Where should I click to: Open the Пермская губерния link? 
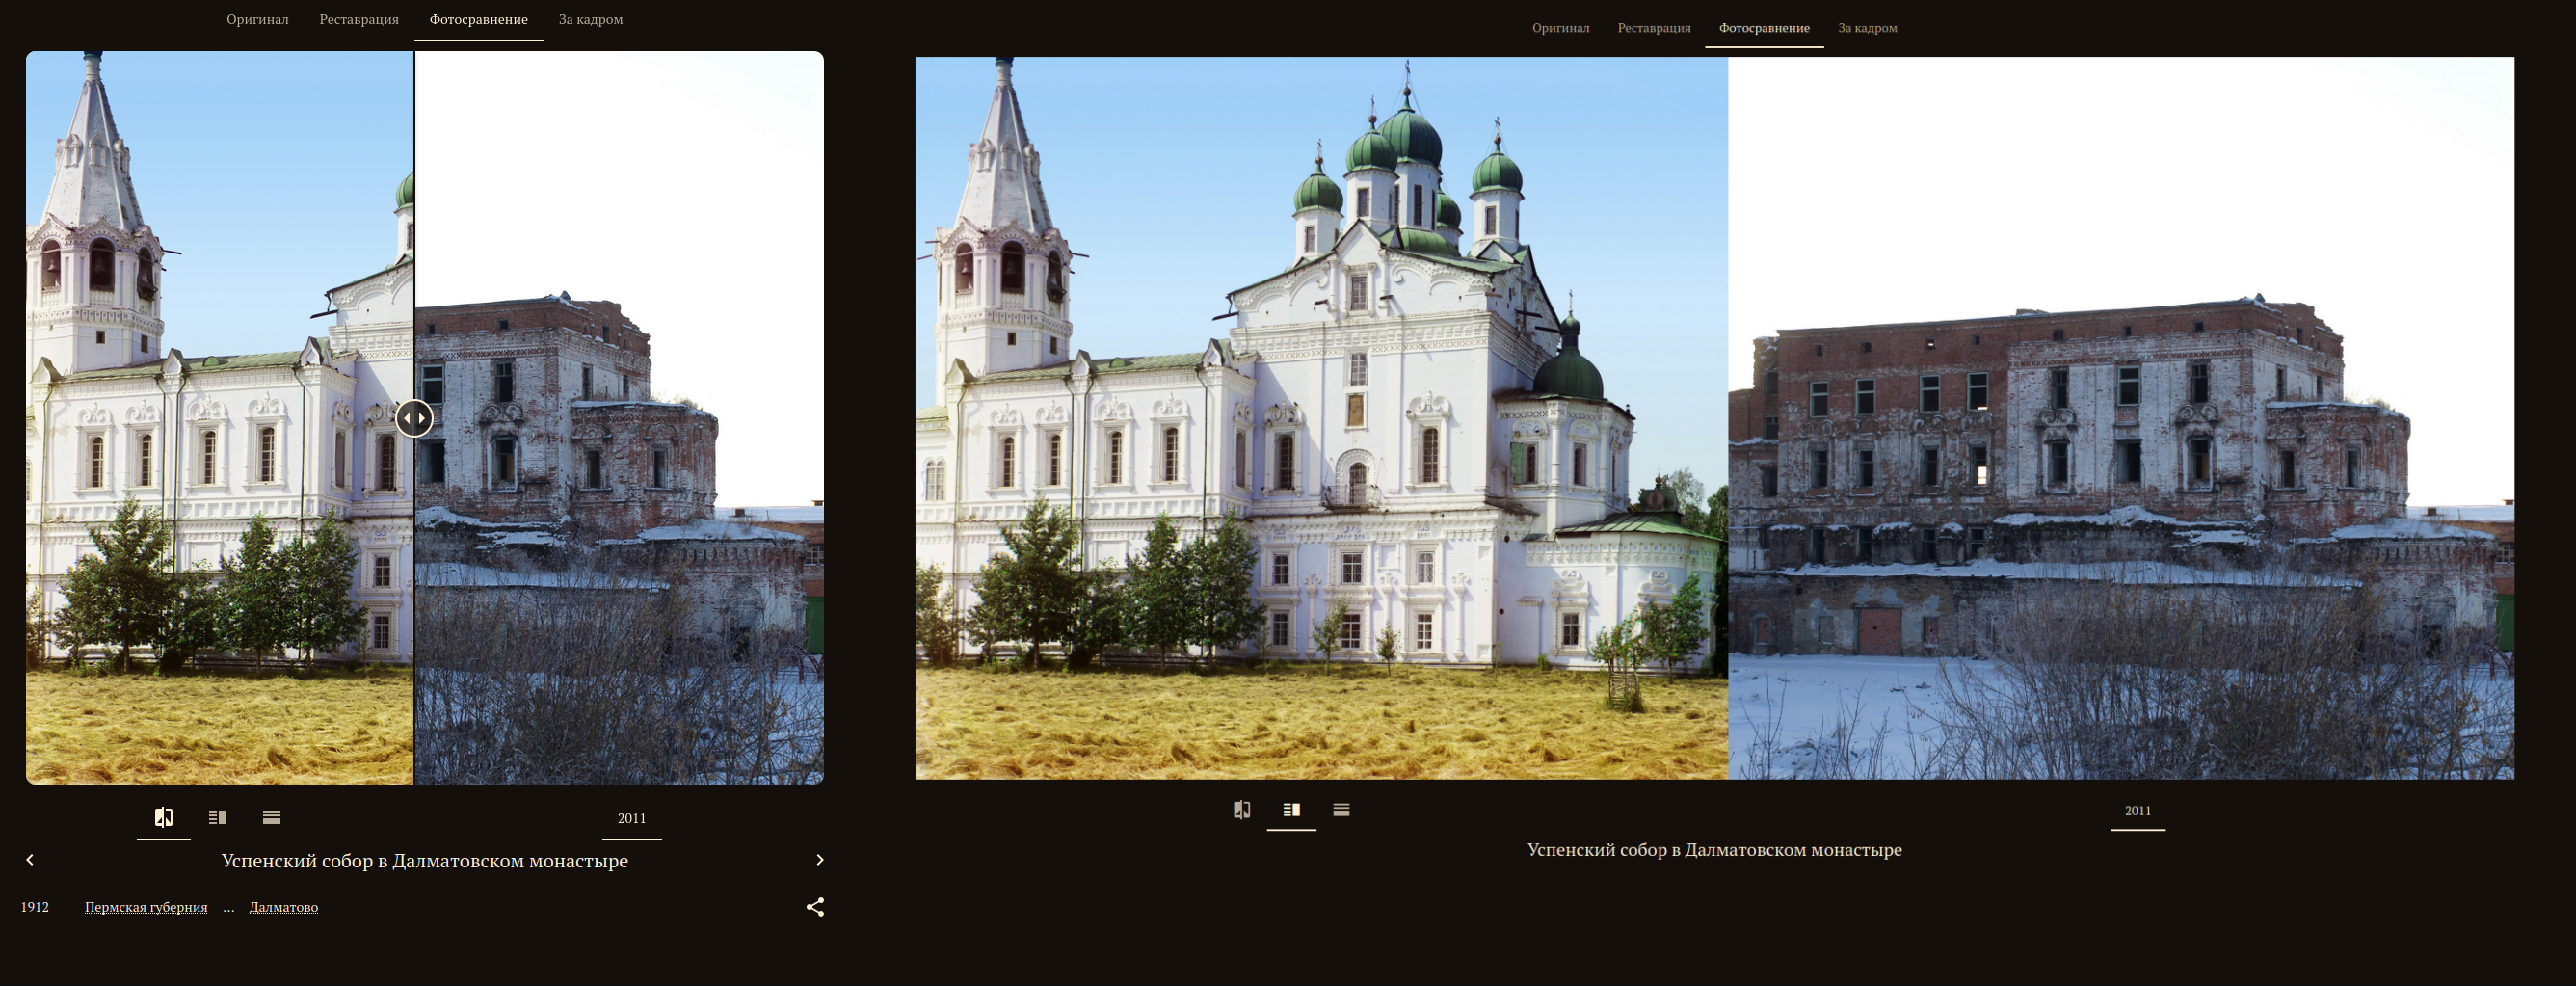click(146, 908)
